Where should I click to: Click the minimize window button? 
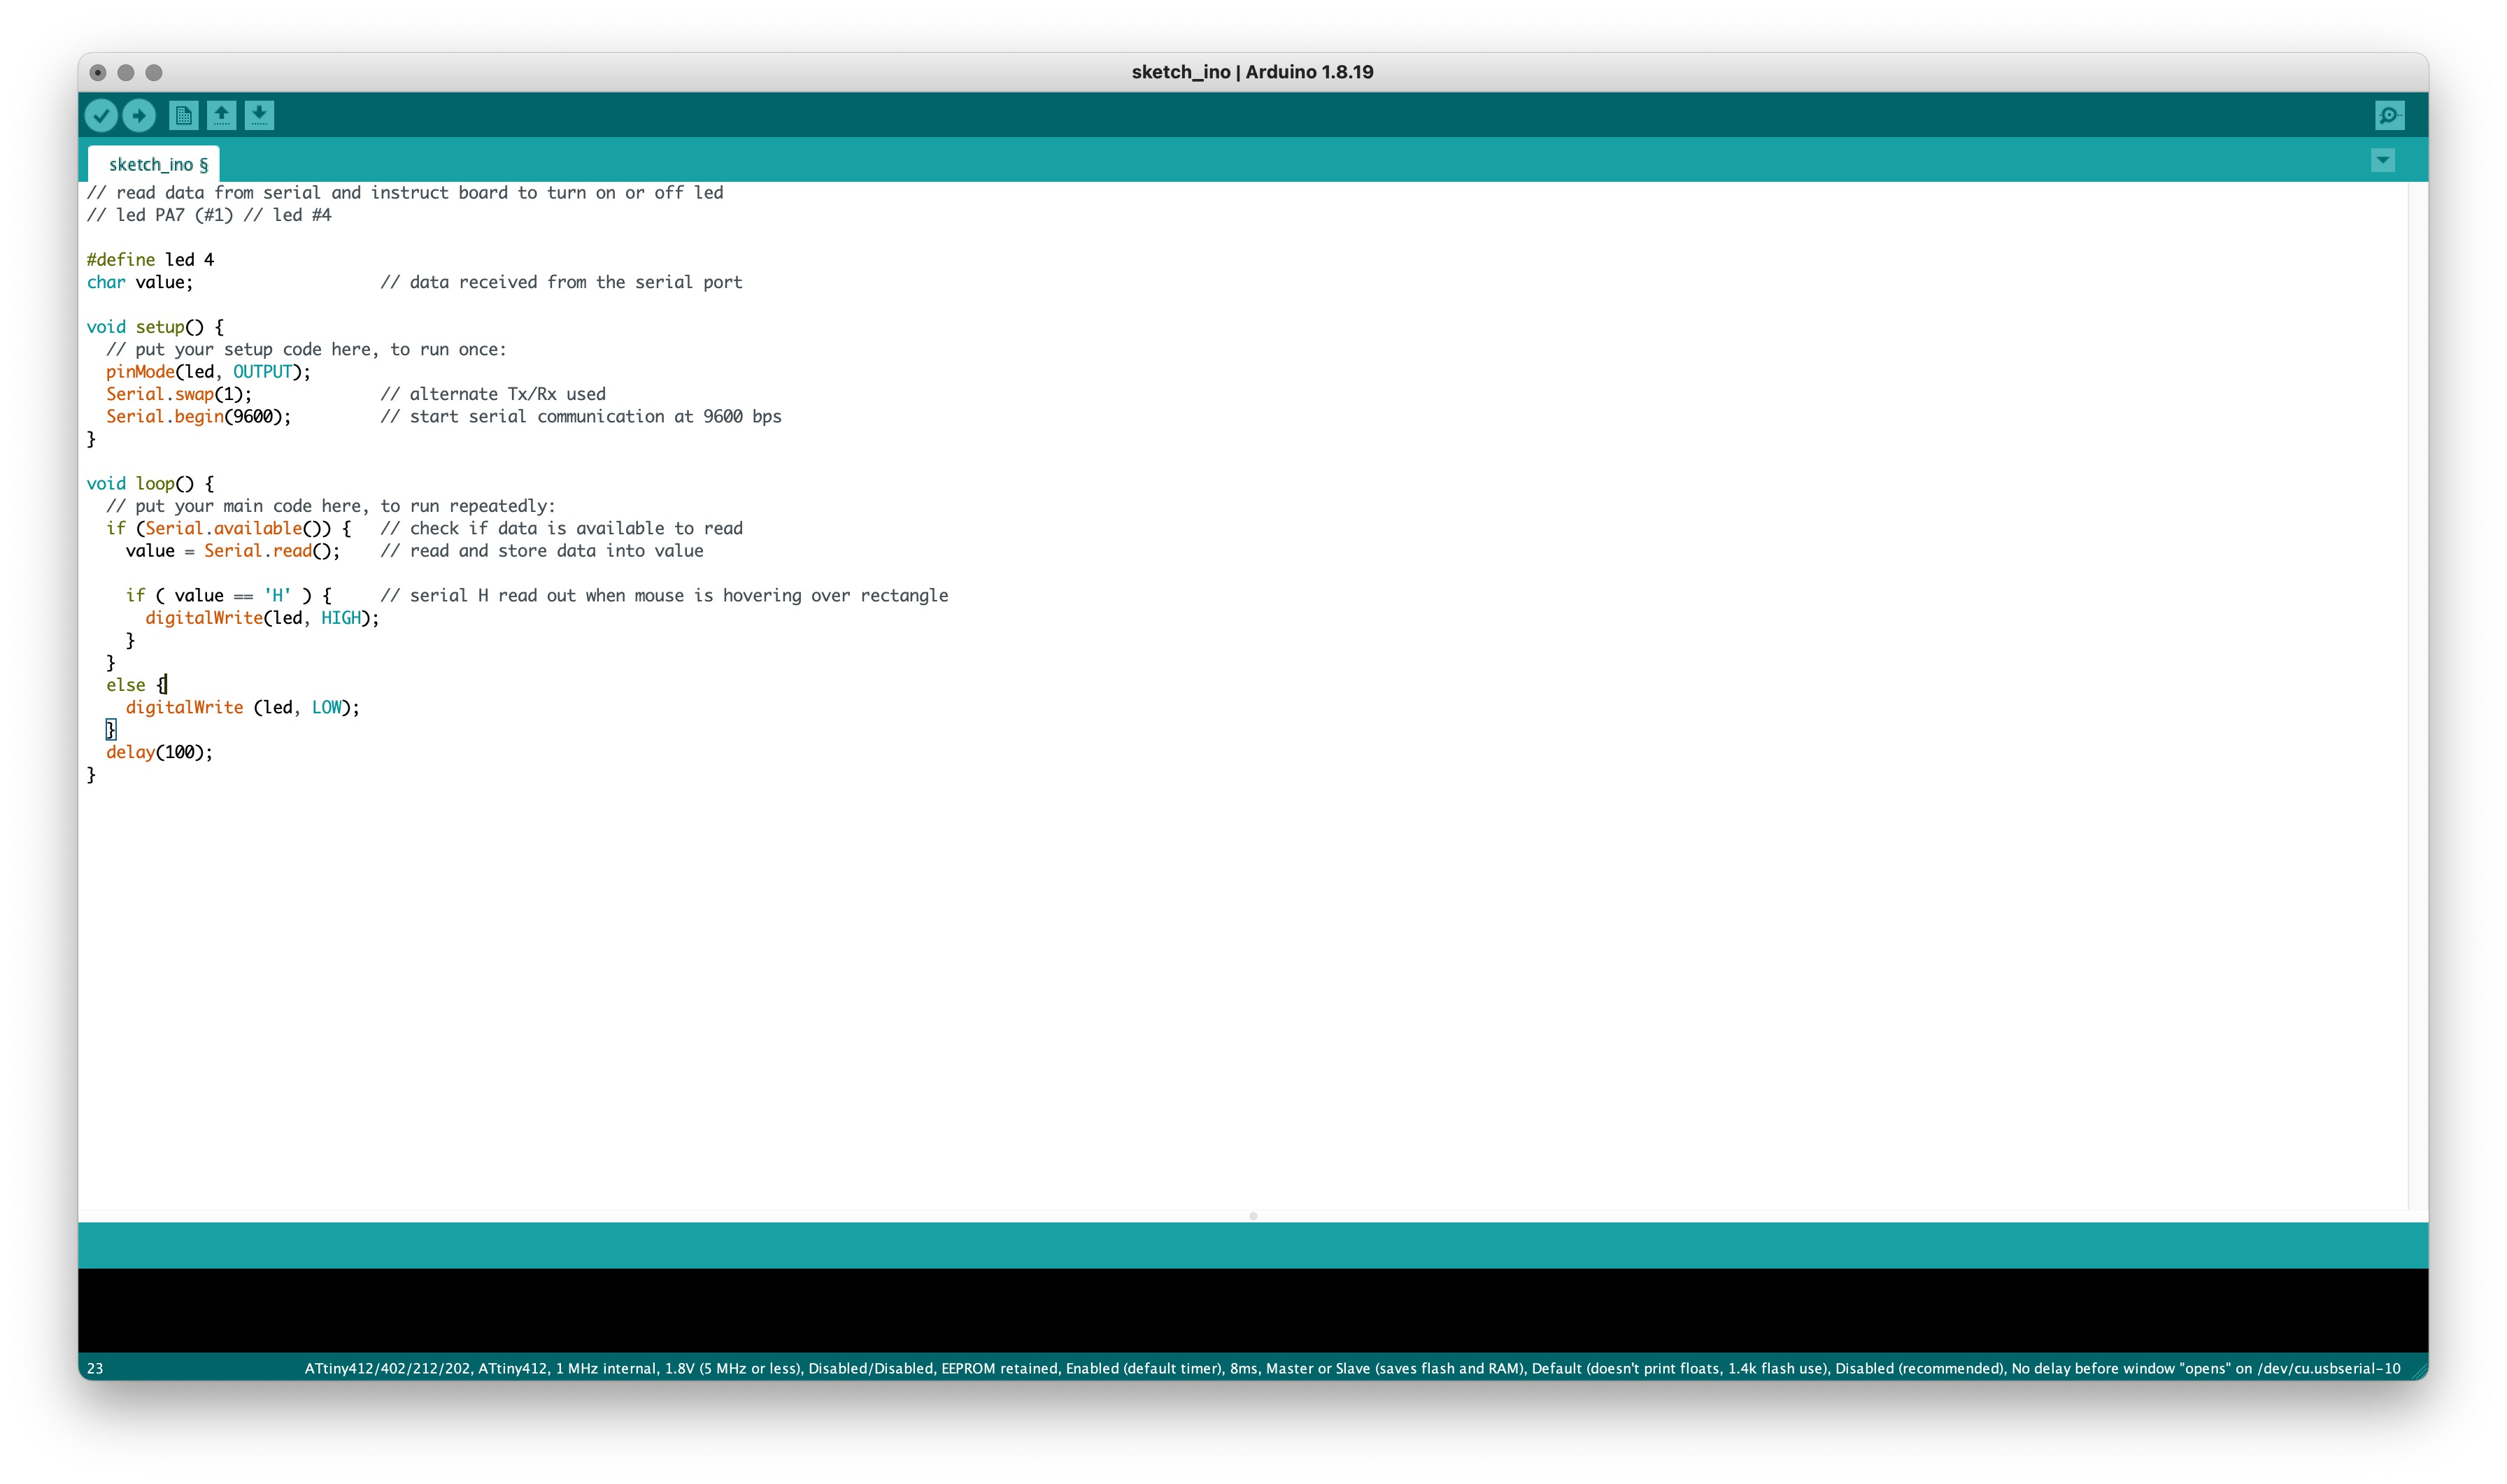(x=126, y=72)
